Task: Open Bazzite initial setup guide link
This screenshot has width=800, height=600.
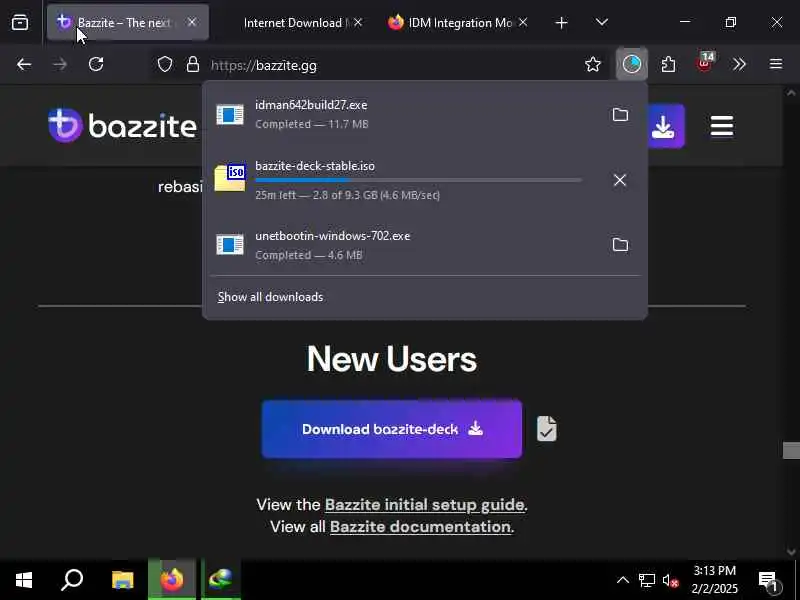Action: 424,505
